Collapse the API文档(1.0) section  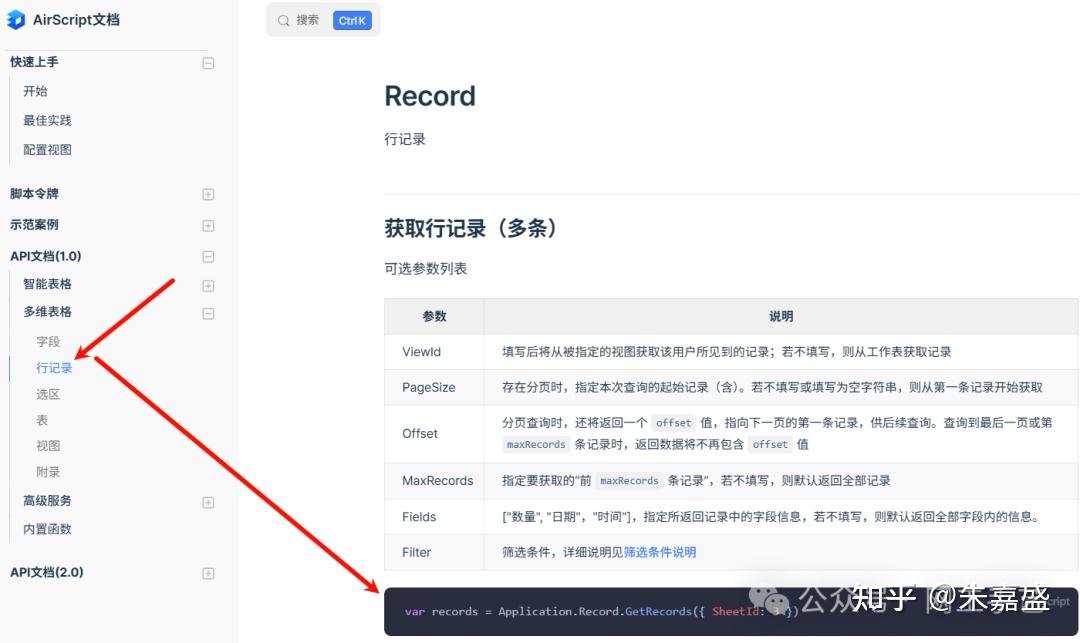208,257
